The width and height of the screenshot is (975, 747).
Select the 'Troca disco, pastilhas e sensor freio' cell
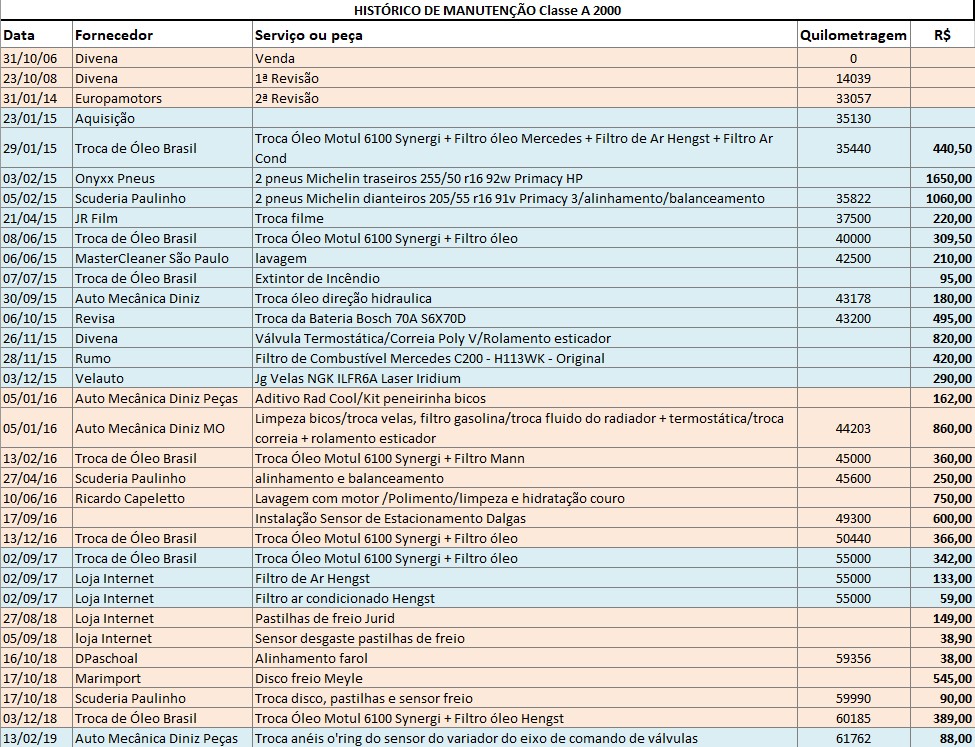click(525, 698)
